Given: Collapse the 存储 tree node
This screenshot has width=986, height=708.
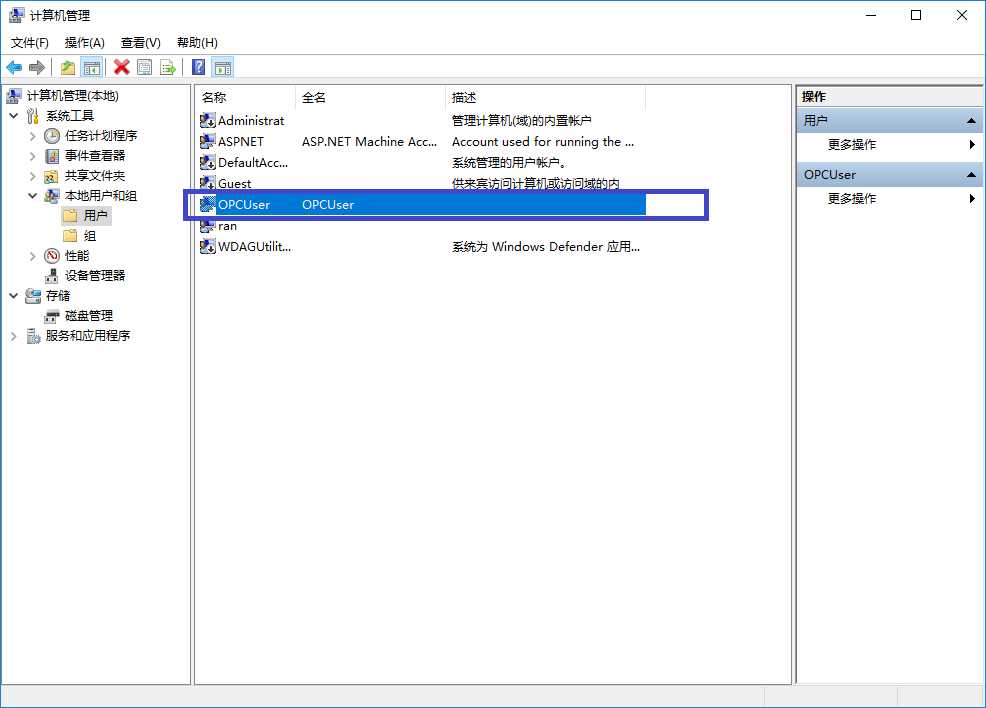Looking at the screenshot, I should click(13, 296).
